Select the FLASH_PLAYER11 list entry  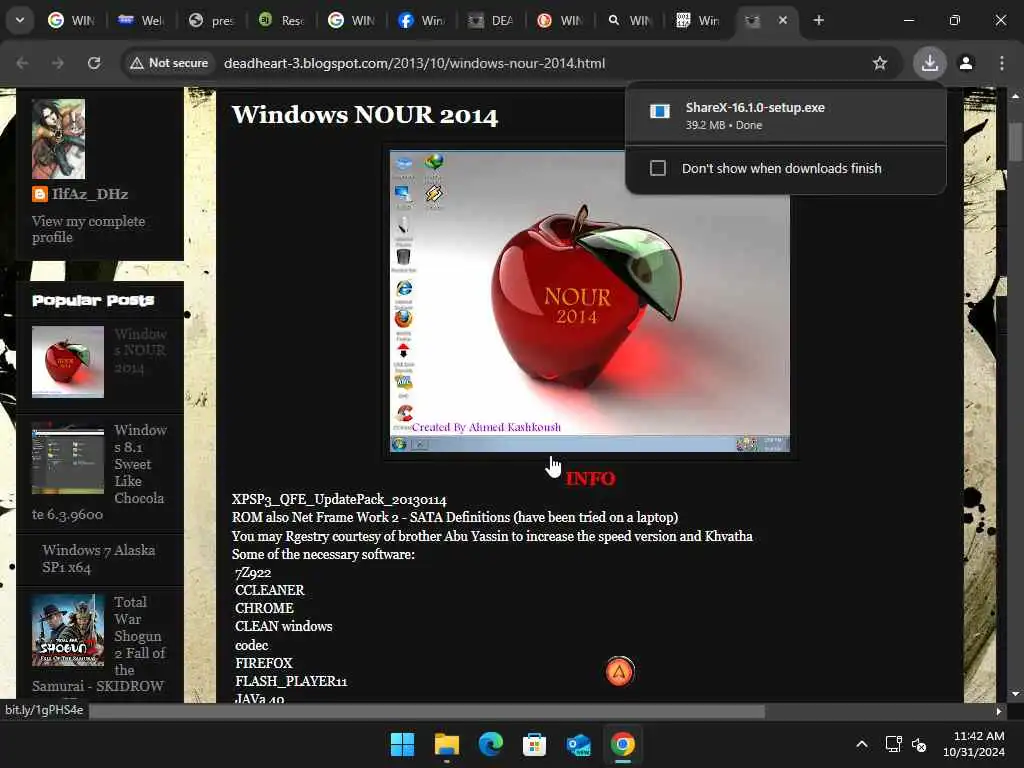(x=291, y=681)
